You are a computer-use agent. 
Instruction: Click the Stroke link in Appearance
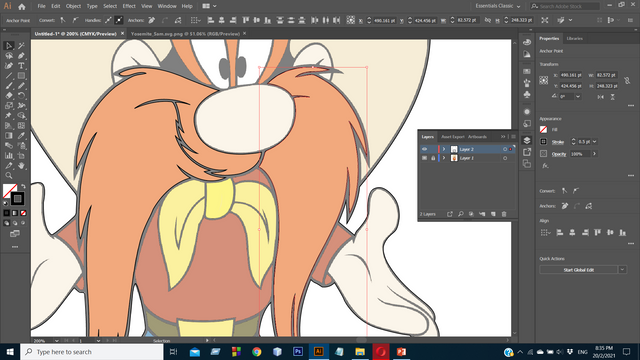558,142
